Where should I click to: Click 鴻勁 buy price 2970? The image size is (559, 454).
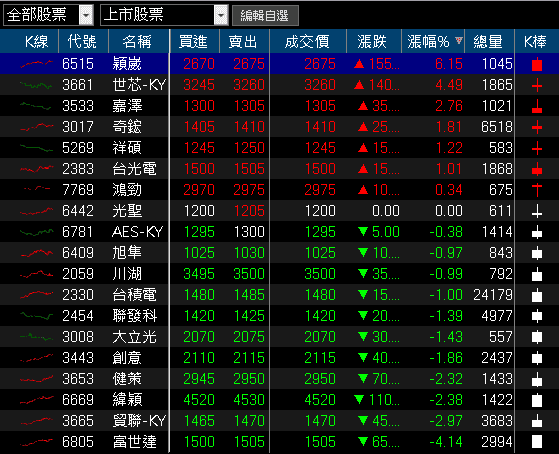tap(199, 190)
